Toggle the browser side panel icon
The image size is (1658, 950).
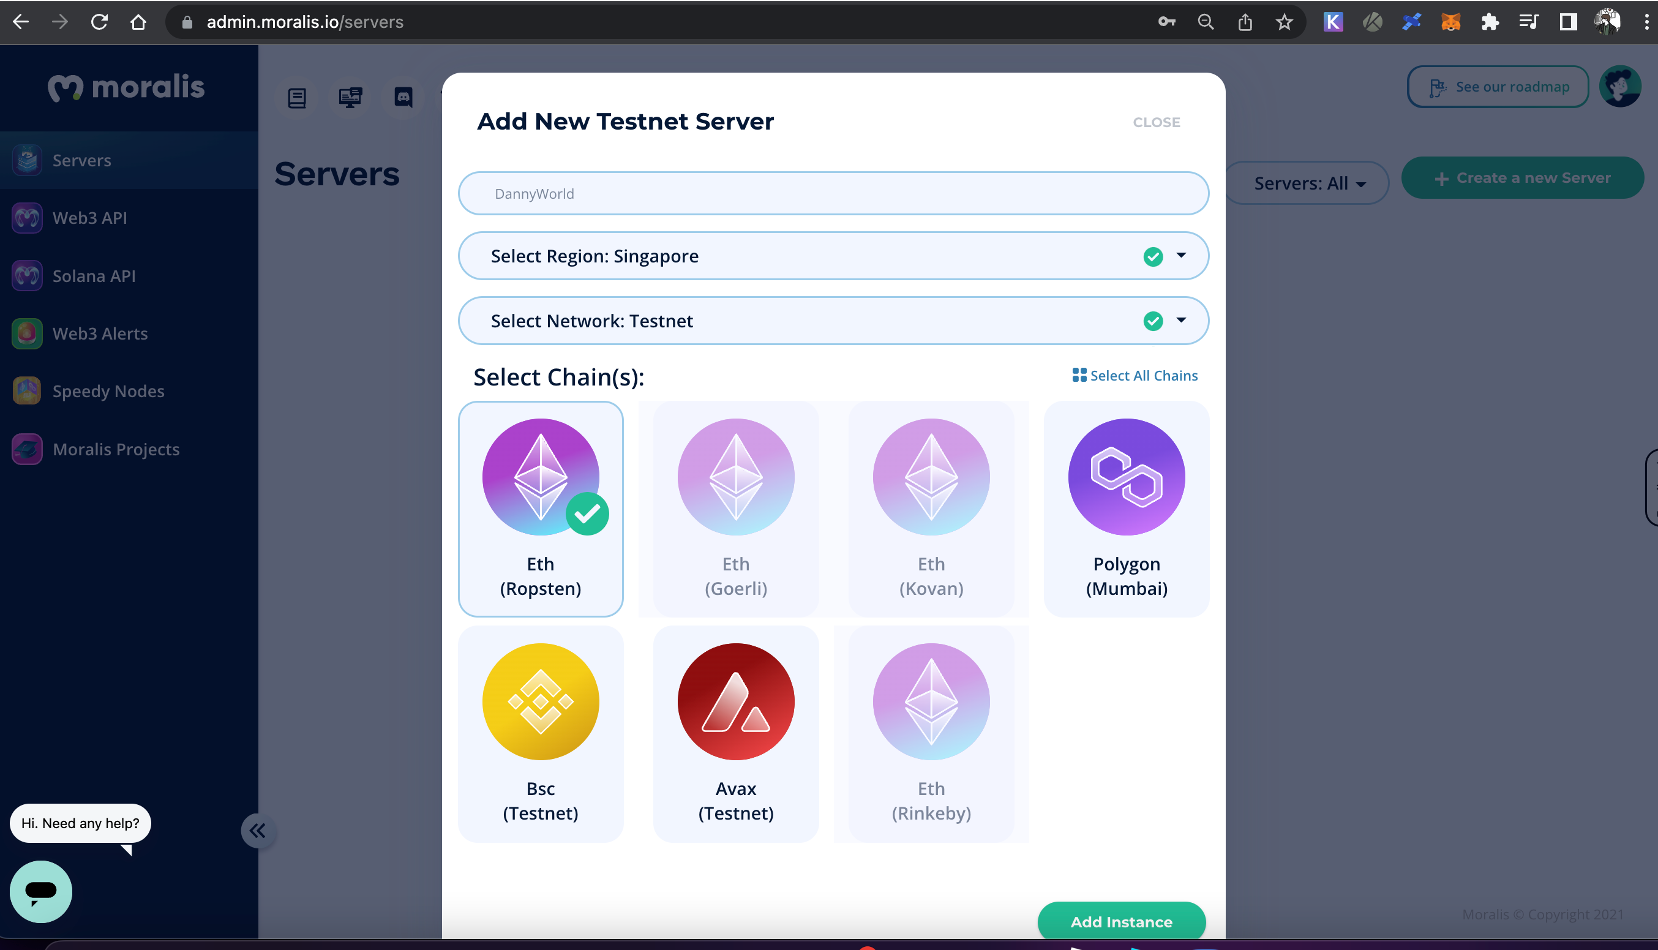[x=1568, y=21]
